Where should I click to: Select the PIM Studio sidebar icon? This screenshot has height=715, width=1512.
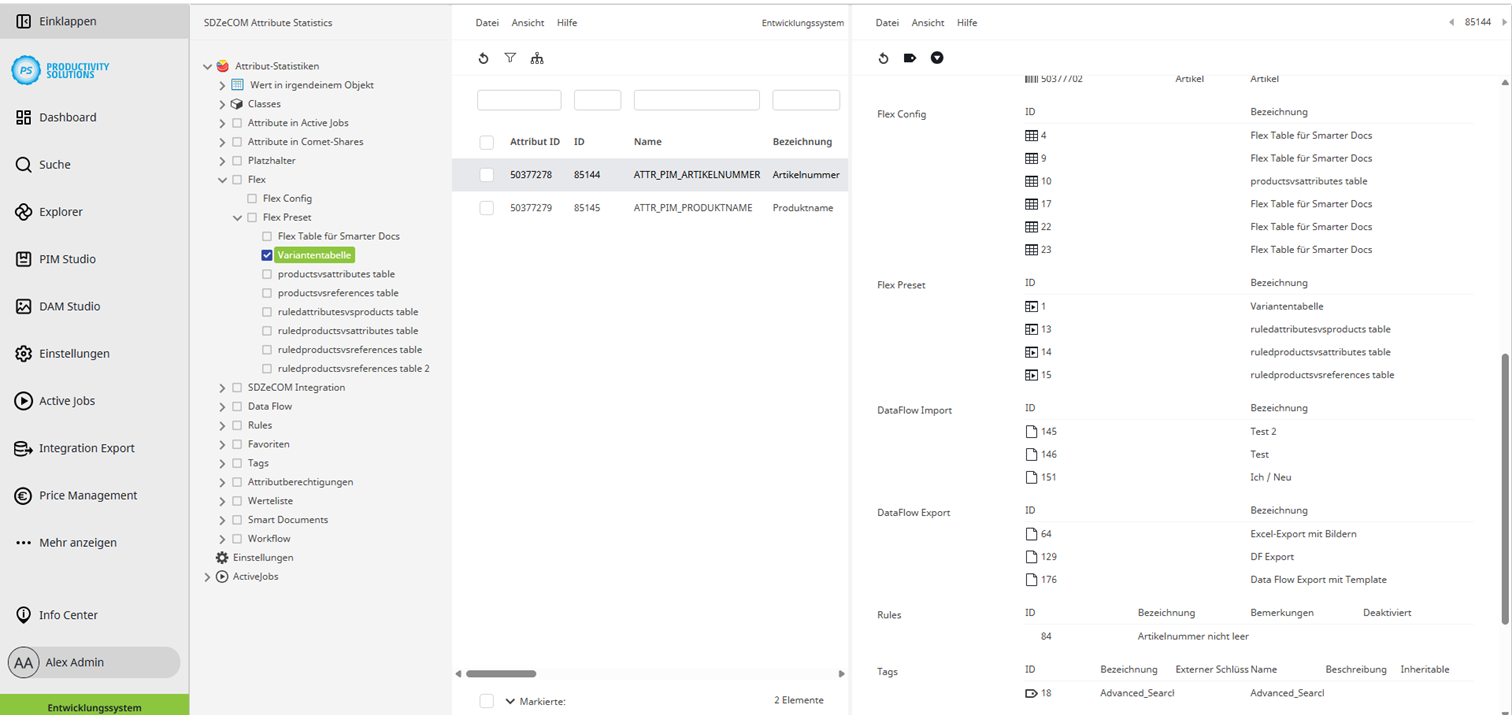coord(24,258)
